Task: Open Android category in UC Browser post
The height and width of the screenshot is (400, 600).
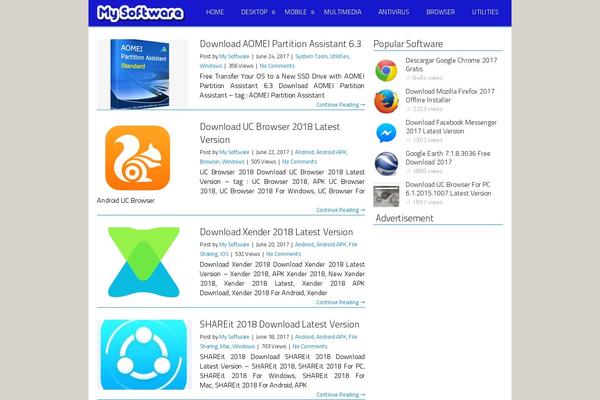Action: pyautogui.click(x=304, y=152)
